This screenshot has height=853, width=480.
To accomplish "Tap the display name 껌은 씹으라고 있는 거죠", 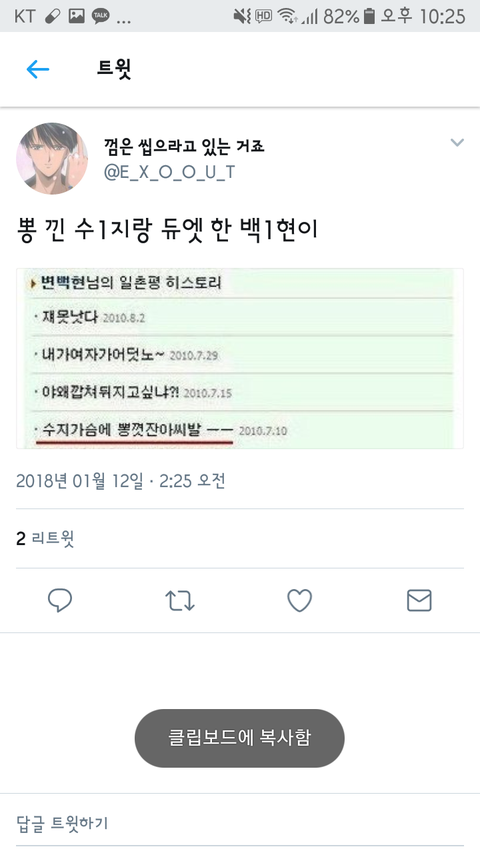I will click(184, 145).
